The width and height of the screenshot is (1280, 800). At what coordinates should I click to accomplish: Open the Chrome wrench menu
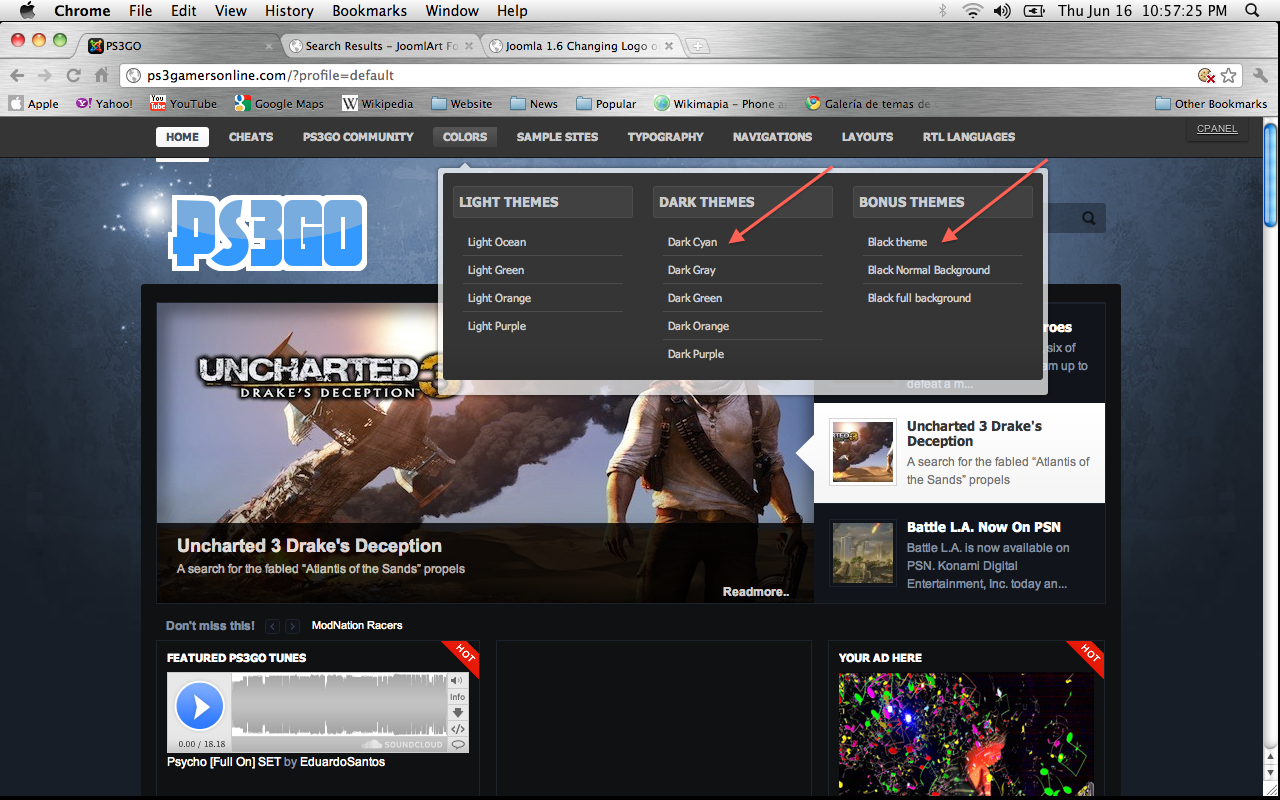point(1260,75)
